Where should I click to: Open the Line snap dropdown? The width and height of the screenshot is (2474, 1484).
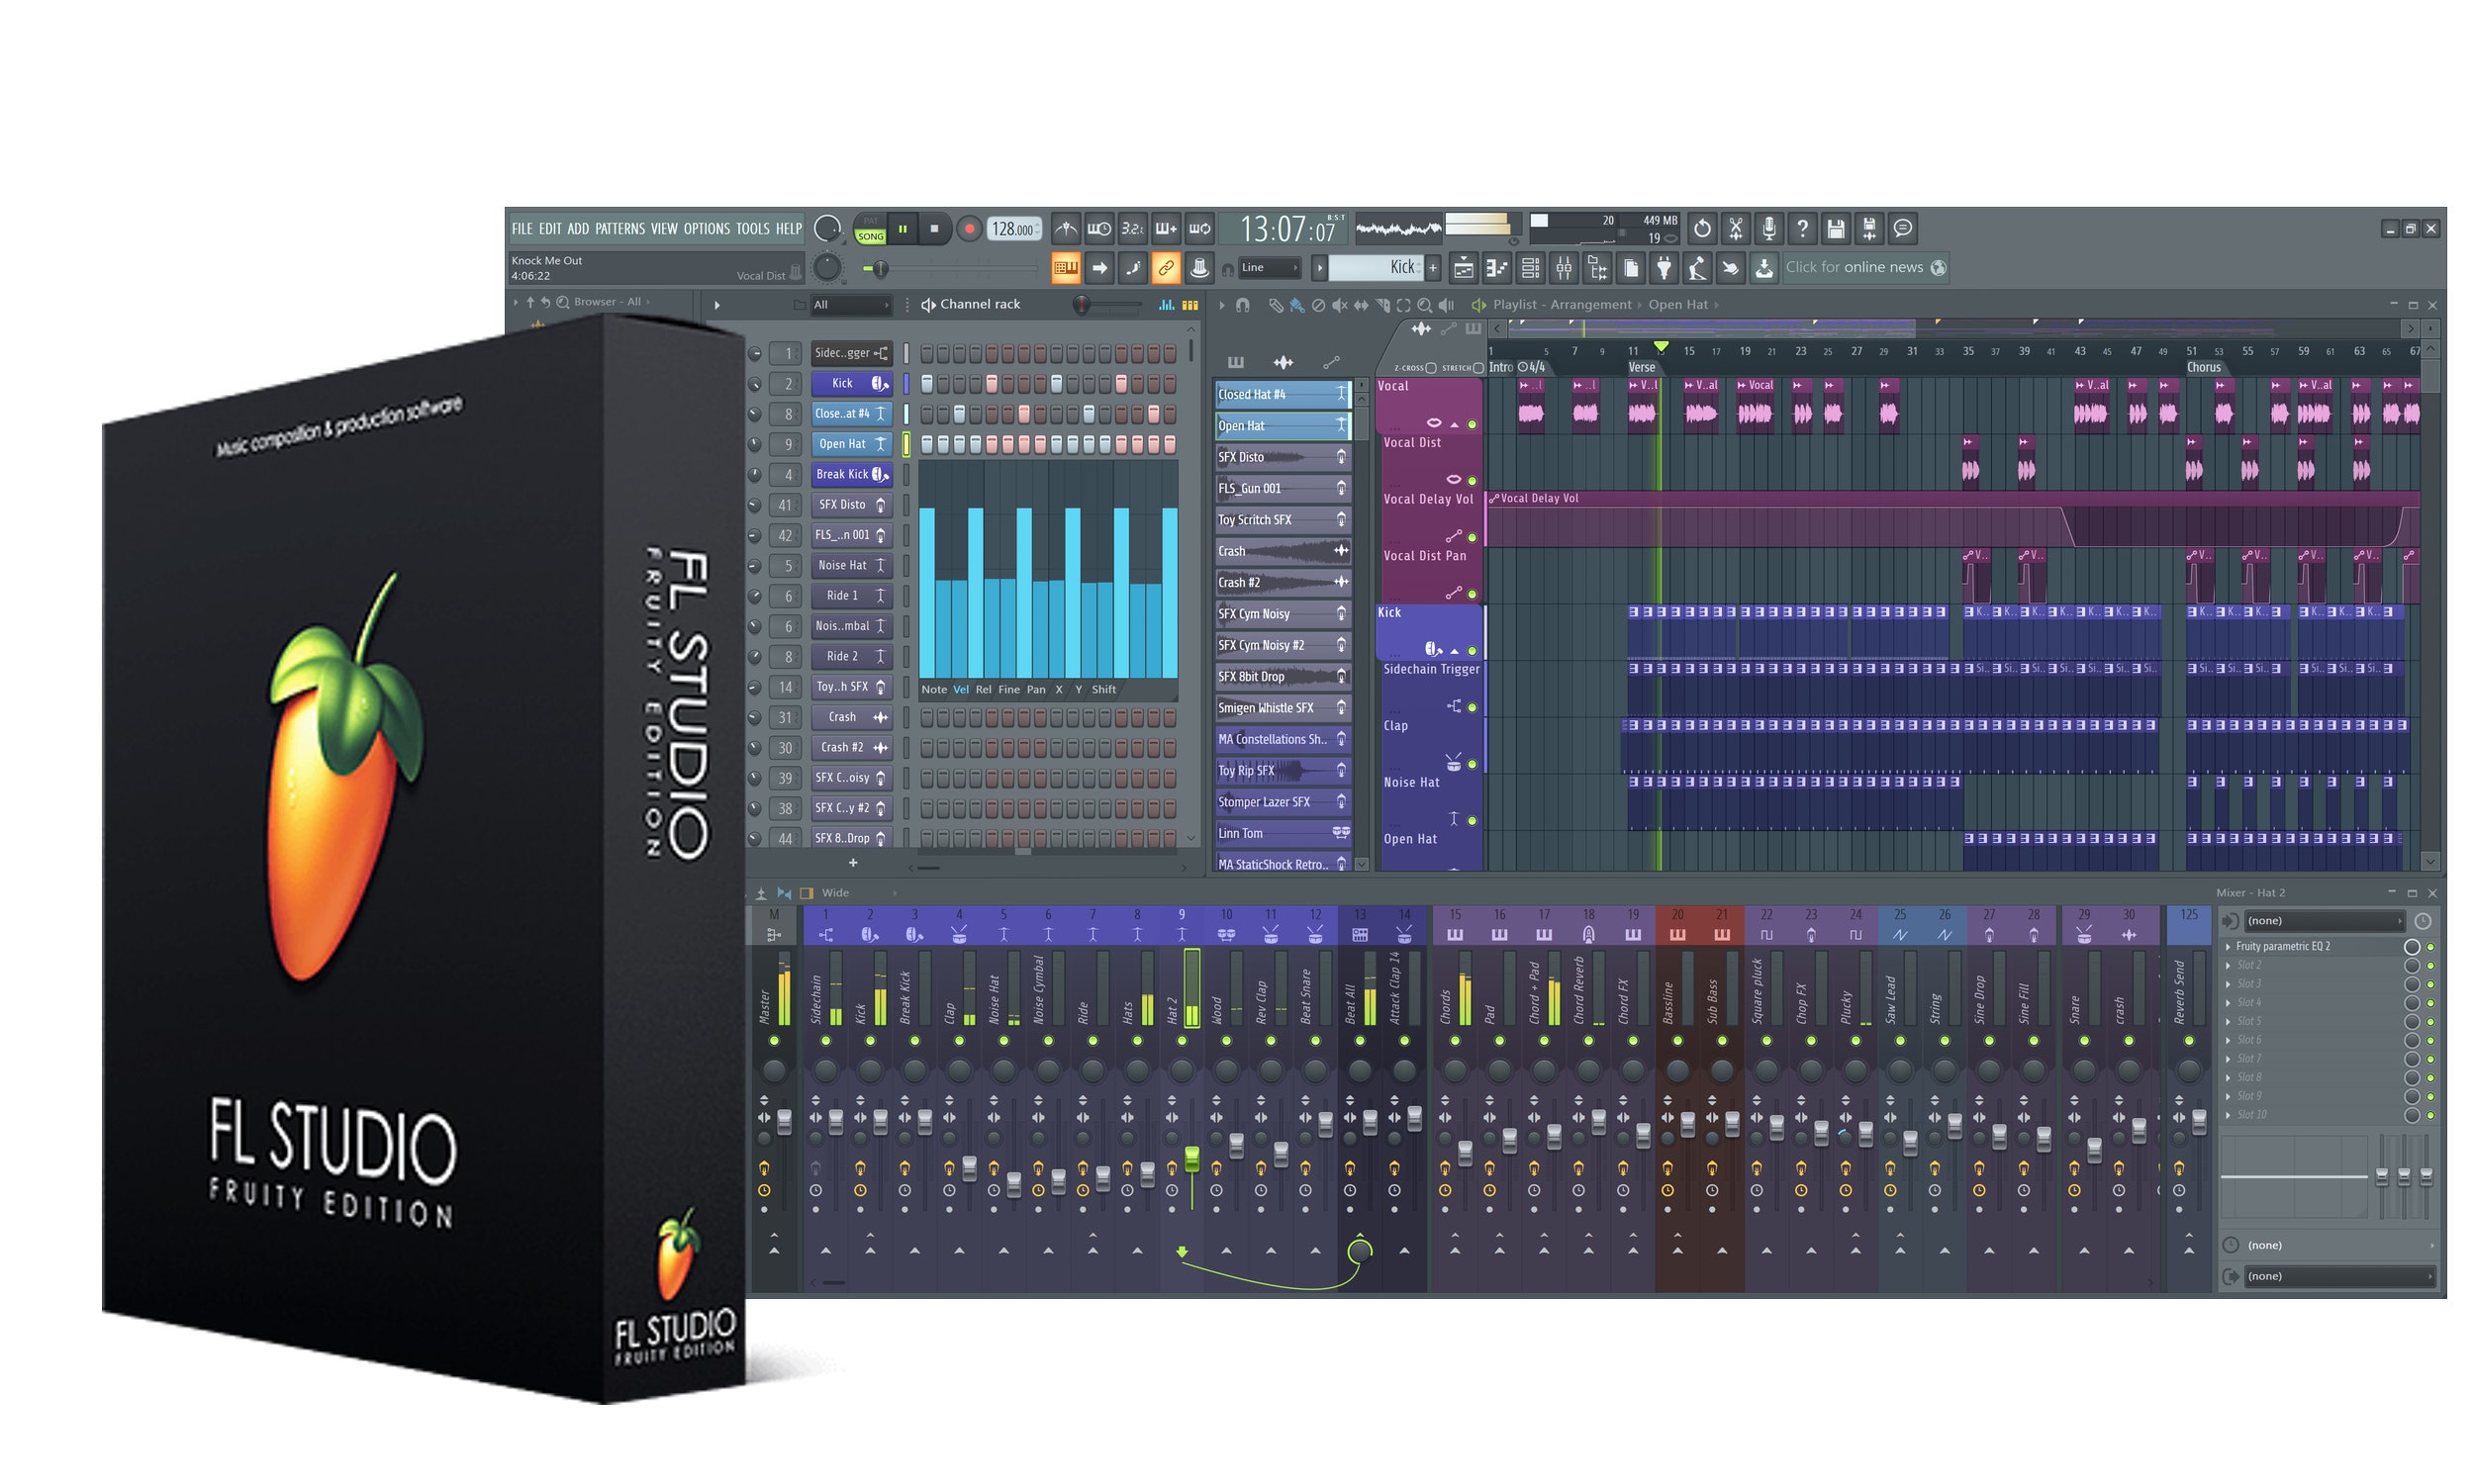click(x=1268, y=268)
